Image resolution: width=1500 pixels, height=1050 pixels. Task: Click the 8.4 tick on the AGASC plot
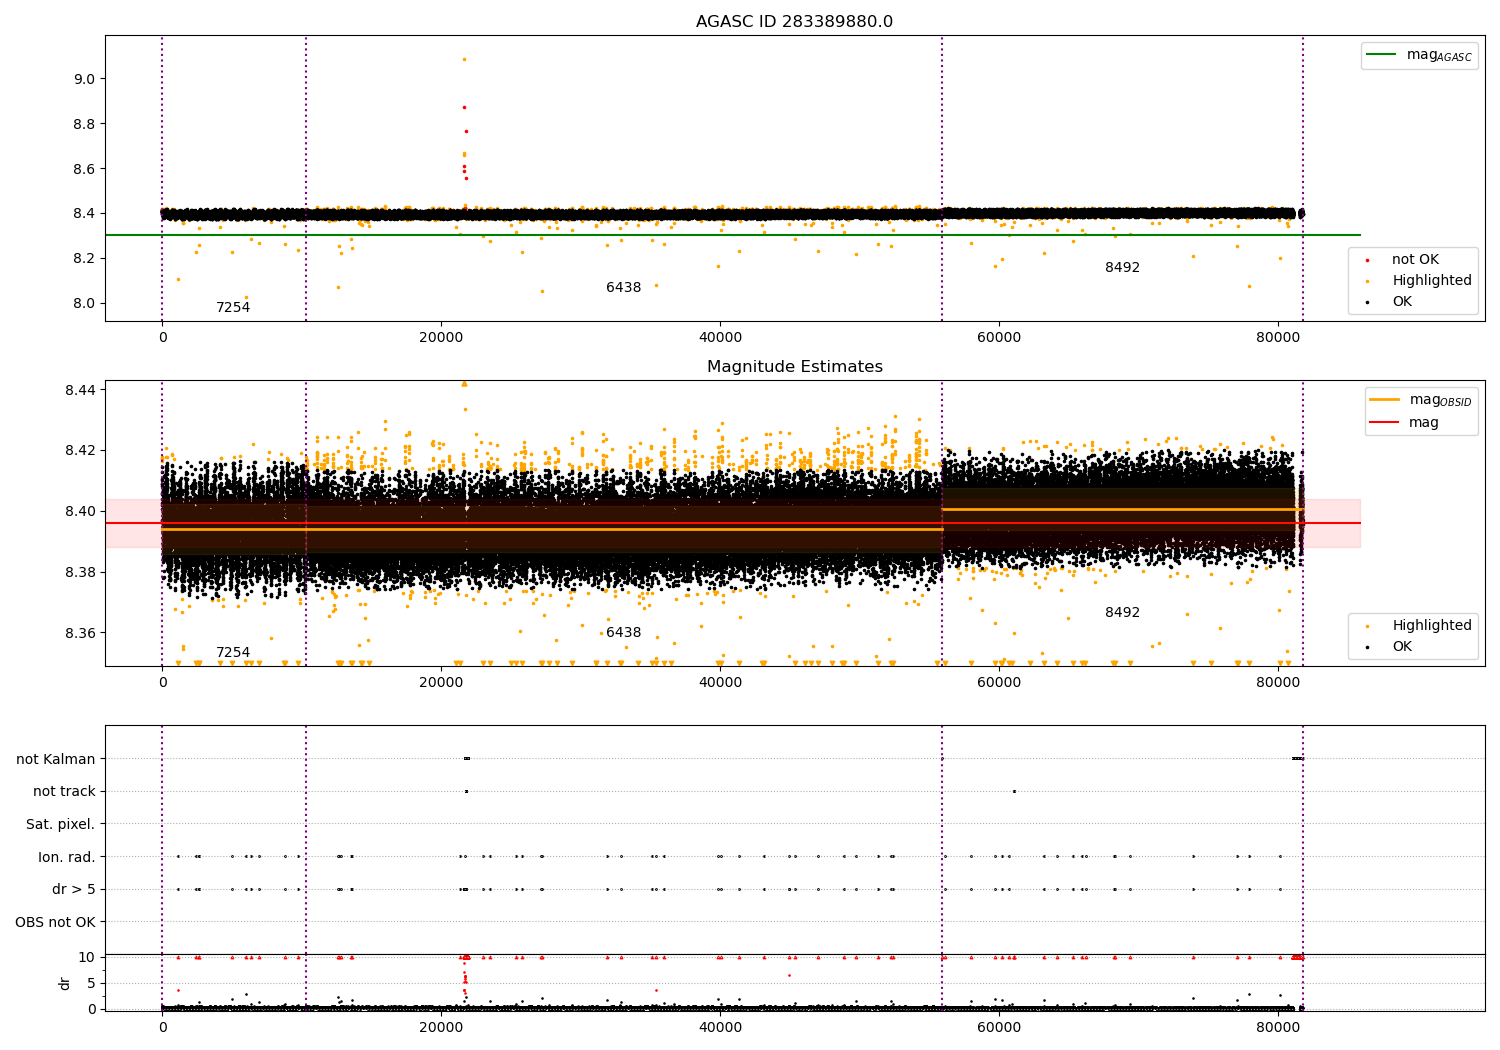coord(84,214)
